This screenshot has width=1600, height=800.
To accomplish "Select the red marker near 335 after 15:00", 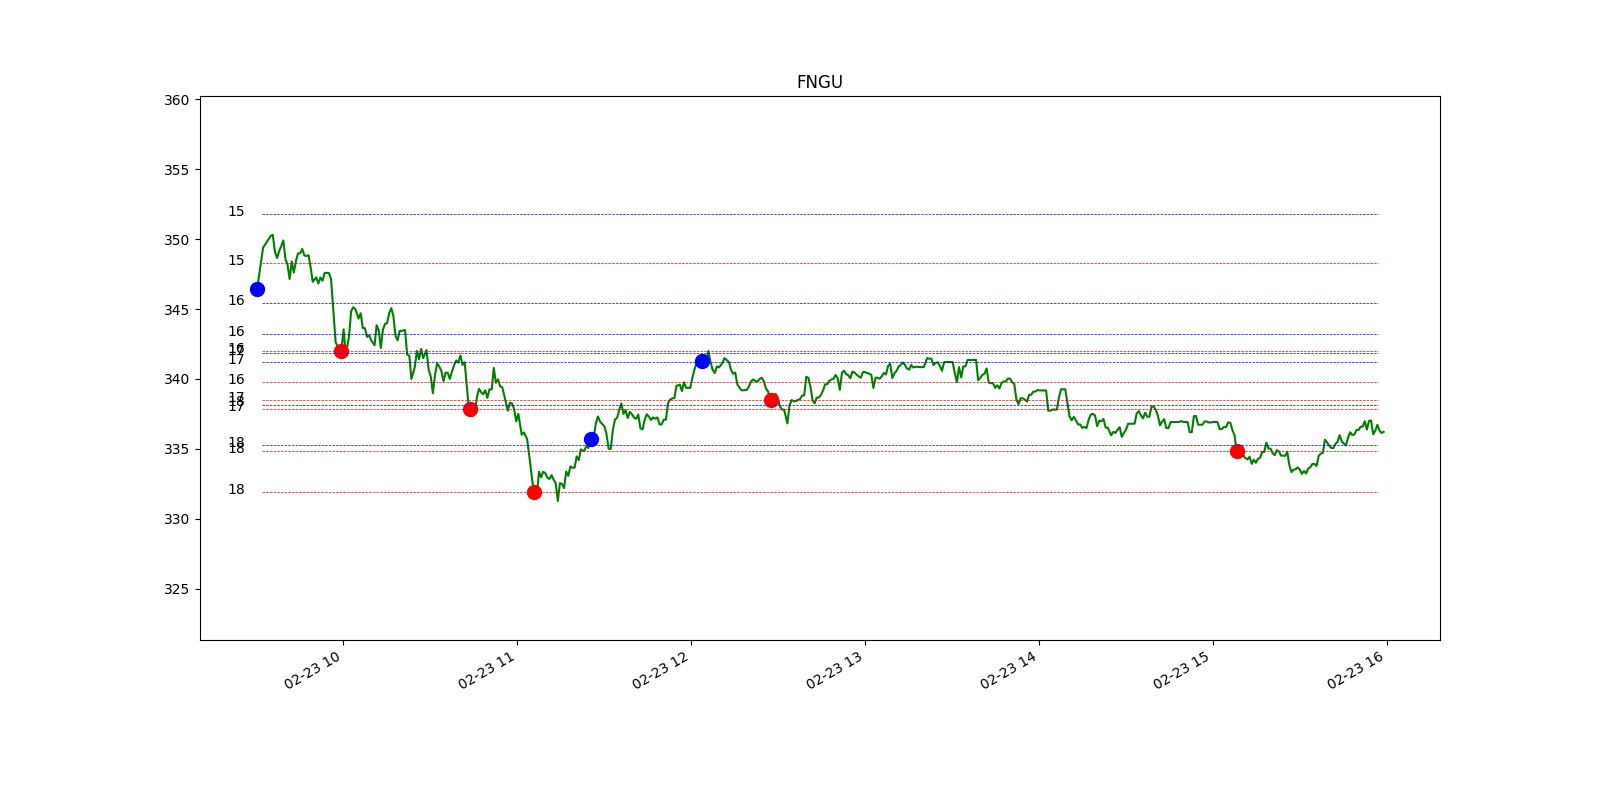I will [1237, 451].
